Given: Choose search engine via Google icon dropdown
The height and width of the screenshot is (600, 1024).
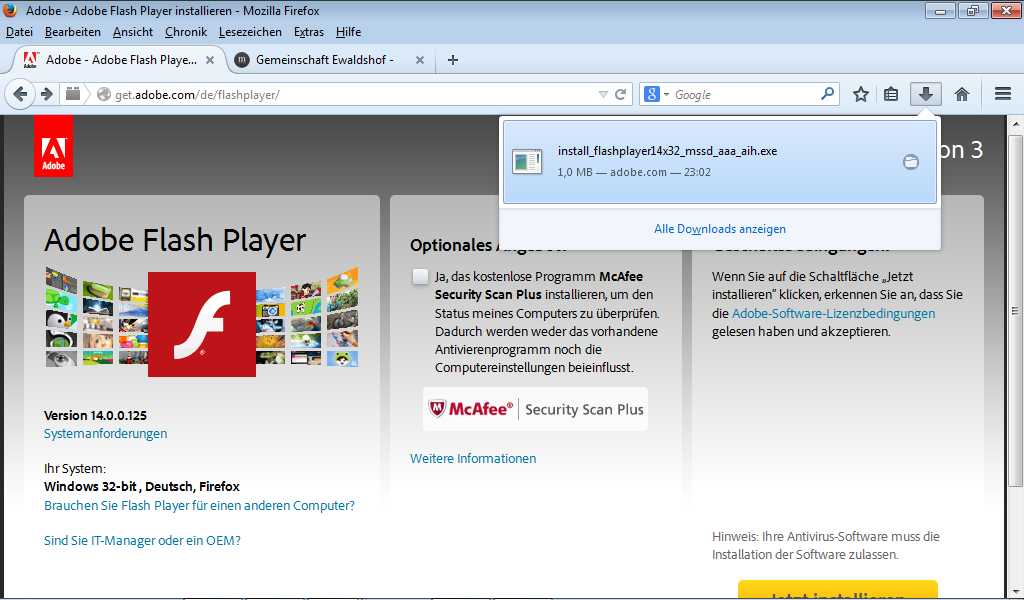Looking at the screenshot, I should click(656, 95).
